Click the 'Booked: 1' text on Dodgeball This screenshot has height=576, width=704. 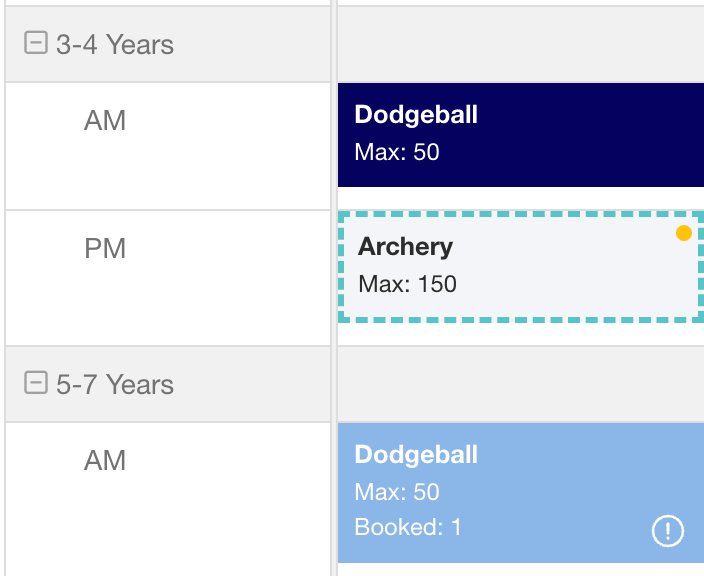[x=408, y=527]
